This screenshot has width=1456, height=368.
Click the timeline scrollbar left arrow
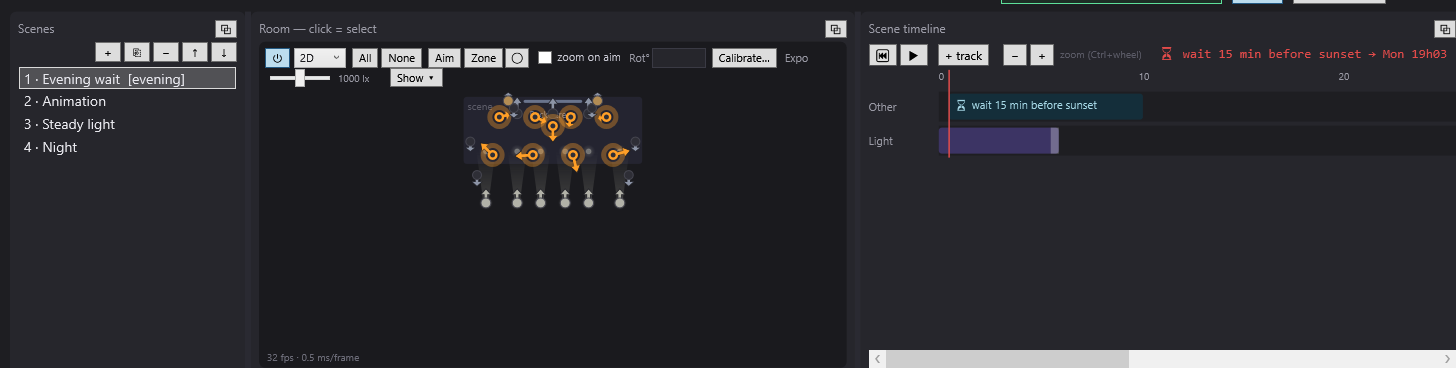877,359
